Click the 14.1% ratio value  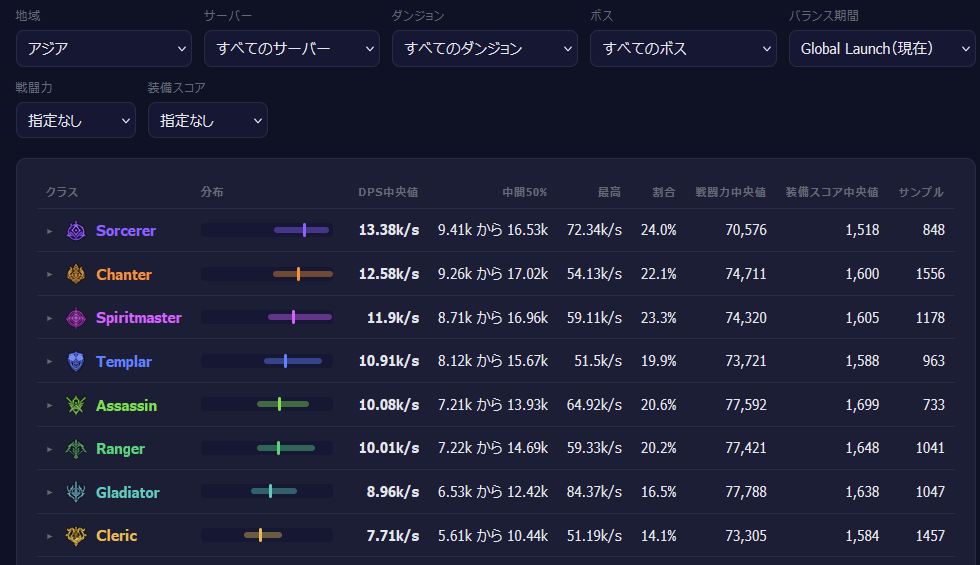click(x=659, y=536)
